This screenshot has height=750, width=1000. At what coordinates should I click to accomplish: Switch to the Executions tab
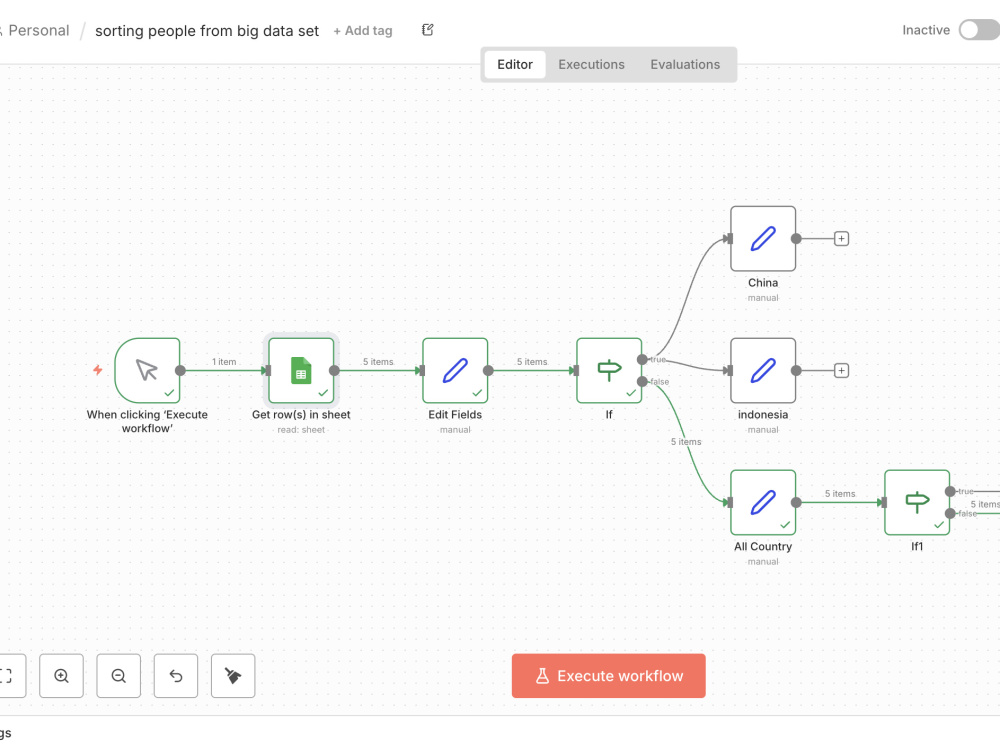(x=591, y=64)
